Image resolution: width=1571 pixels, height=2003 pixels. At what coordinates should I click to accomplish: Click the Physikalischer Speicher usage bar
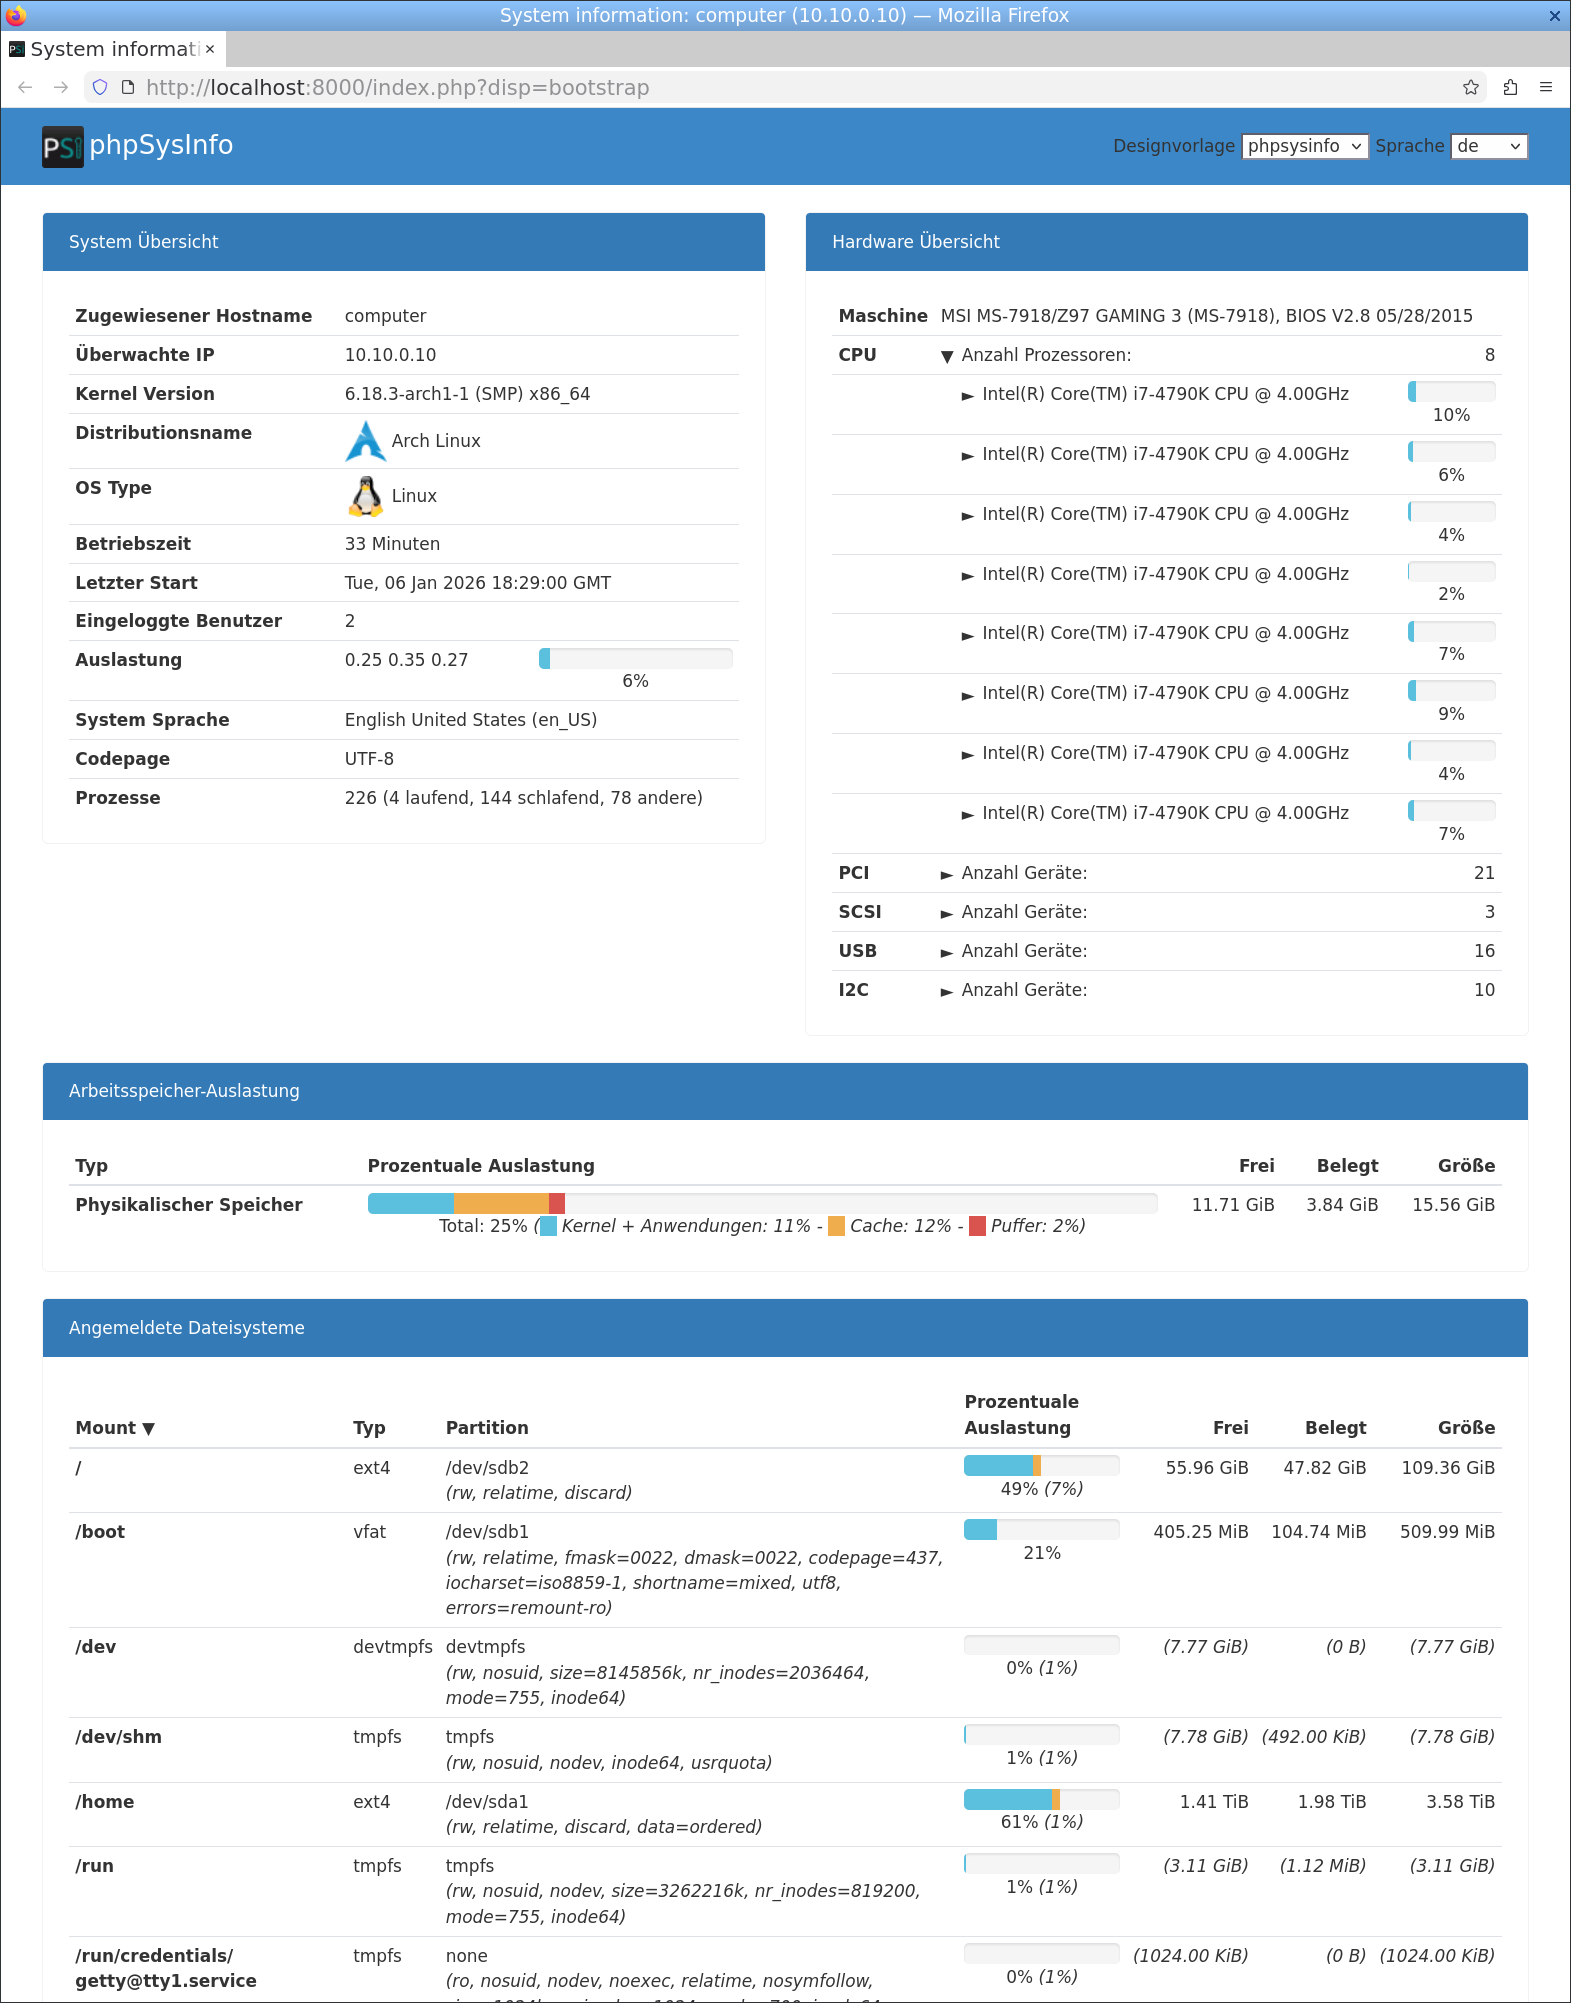[x=762, y=1203]
